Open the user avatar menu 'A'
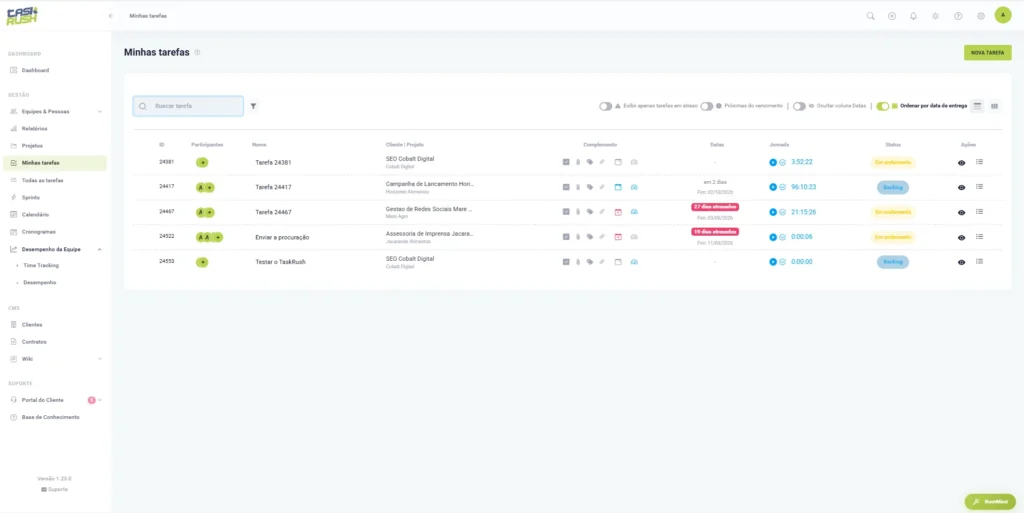The image size is (1024, 513). pyautogui.click(x=1003, y=15)
